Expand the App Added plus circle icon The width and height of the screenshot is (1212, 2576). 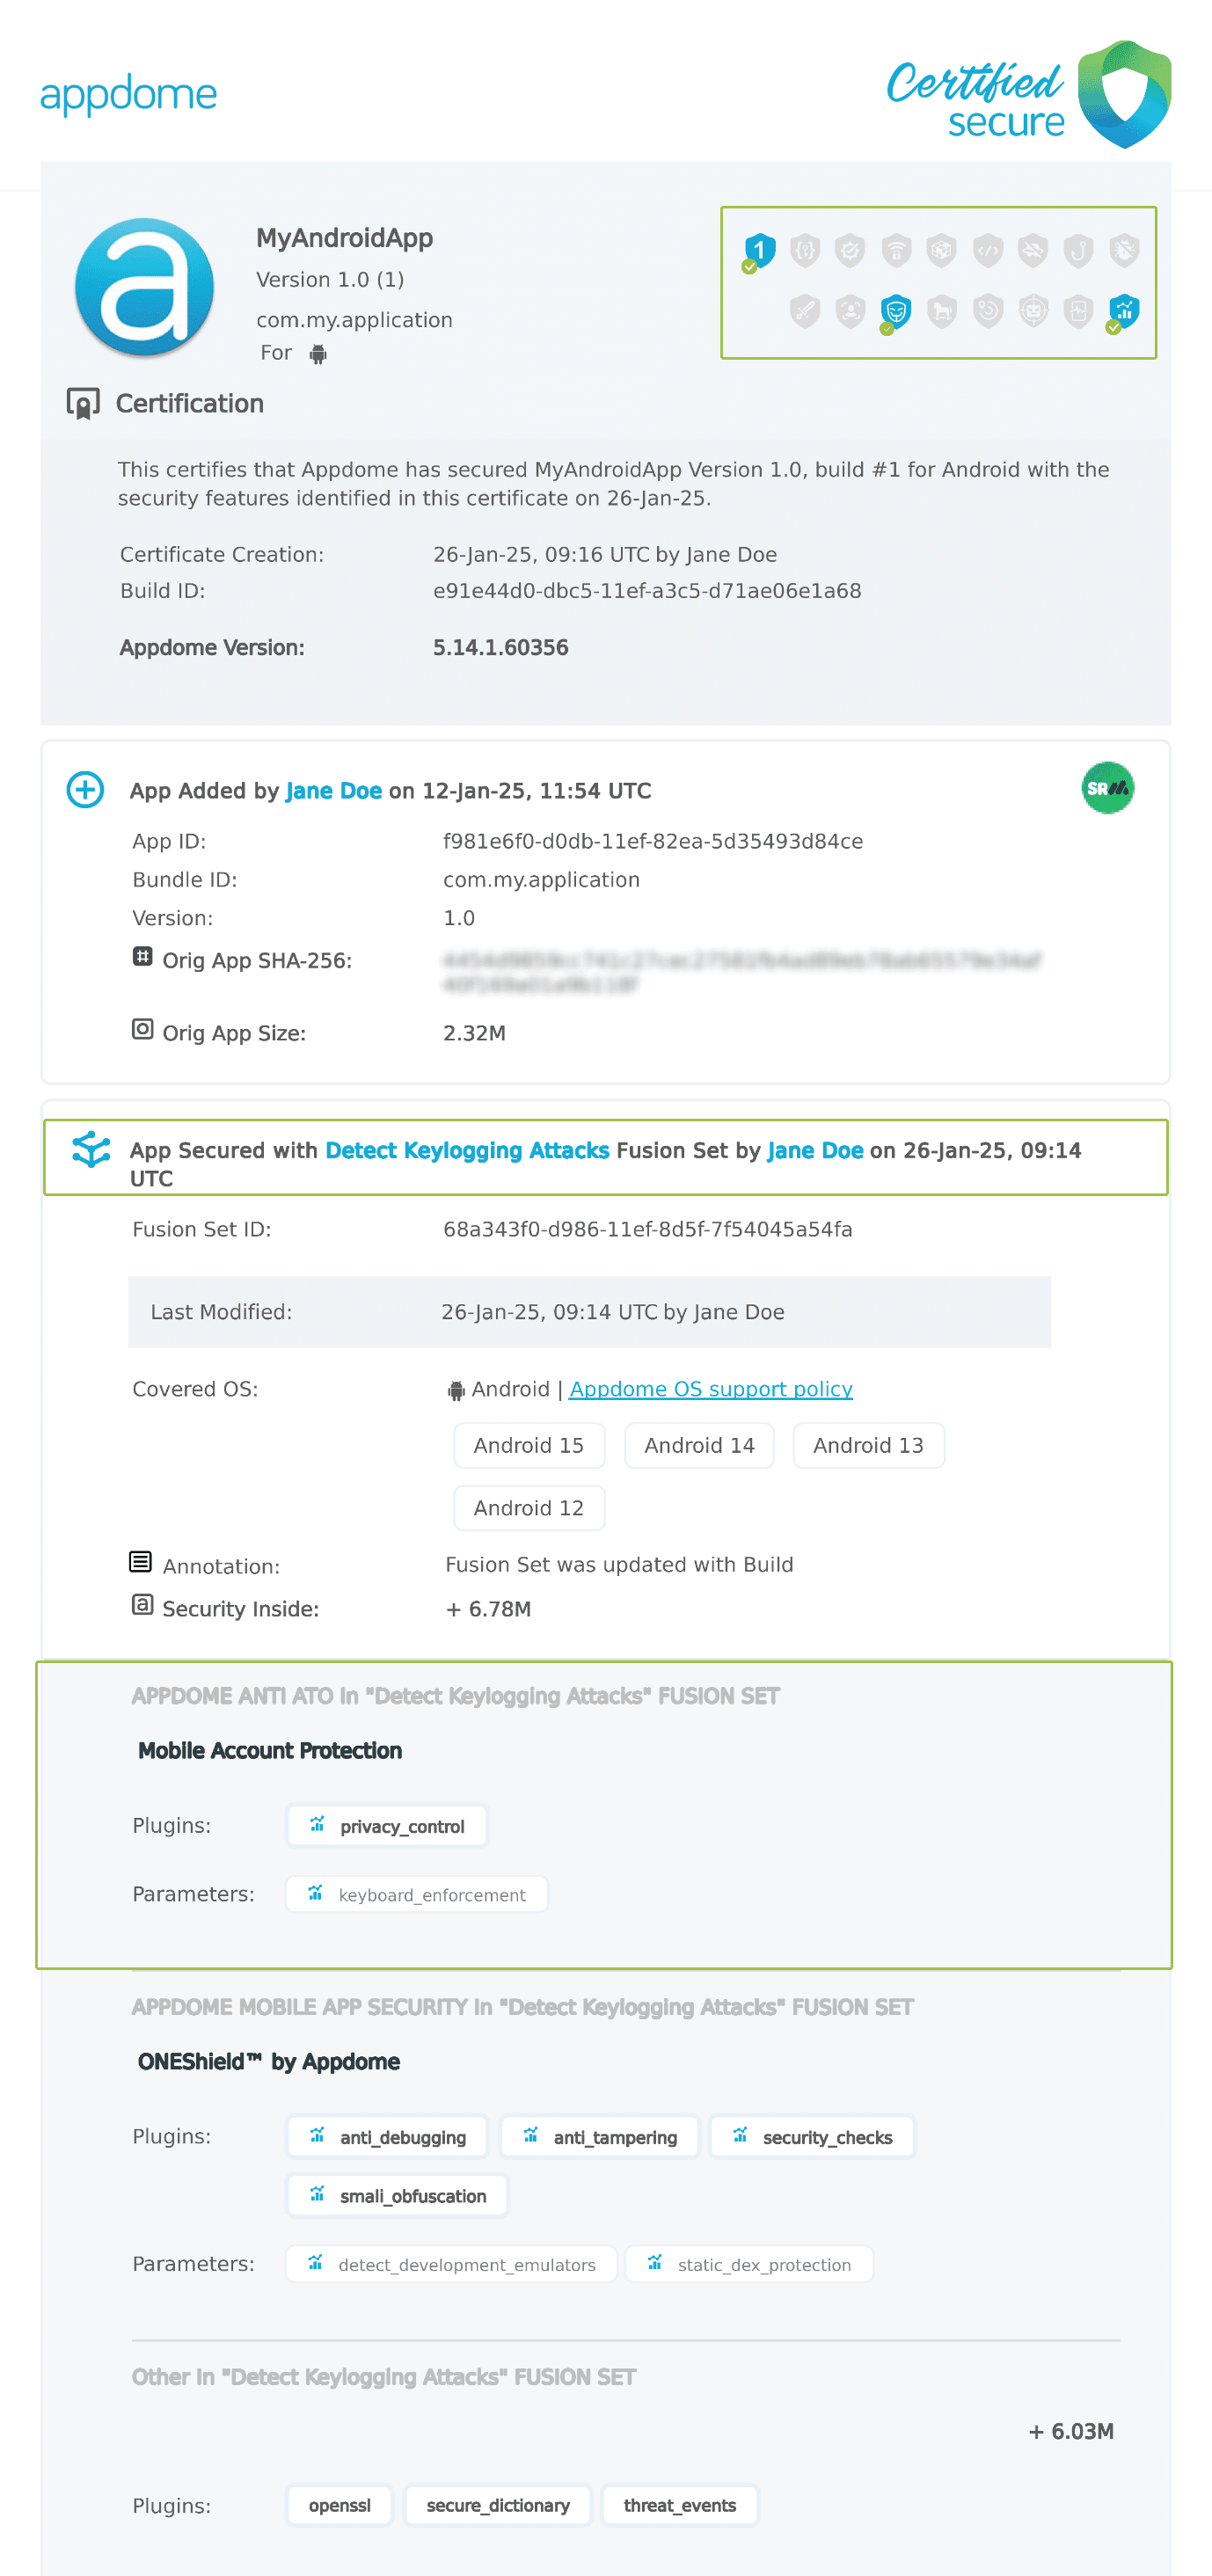click(x=85, y=789)
